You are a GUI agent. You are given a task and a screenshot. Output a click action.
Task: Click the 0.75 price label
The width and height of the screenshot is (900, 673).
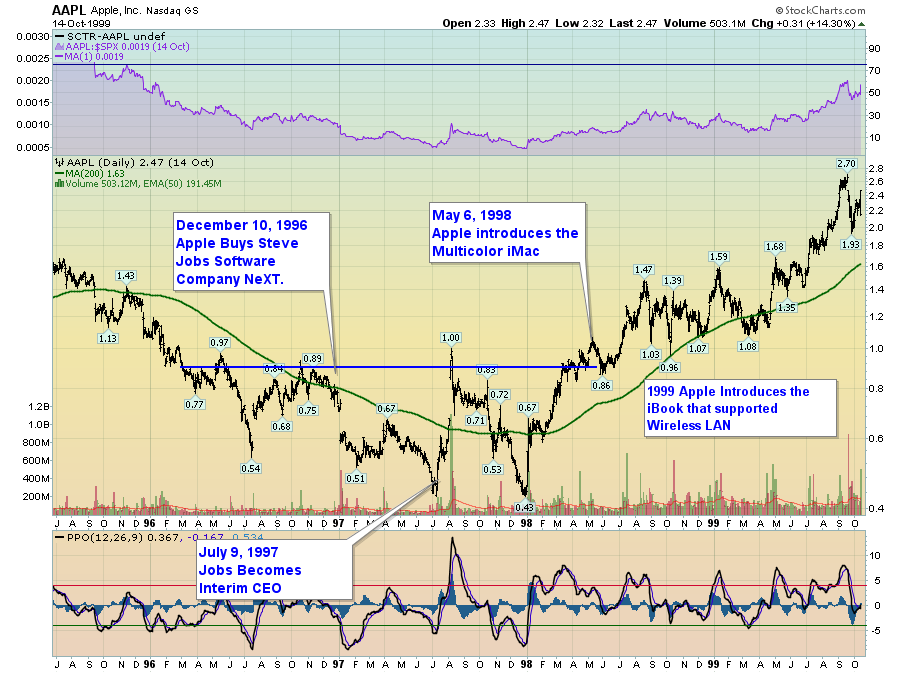307,410
